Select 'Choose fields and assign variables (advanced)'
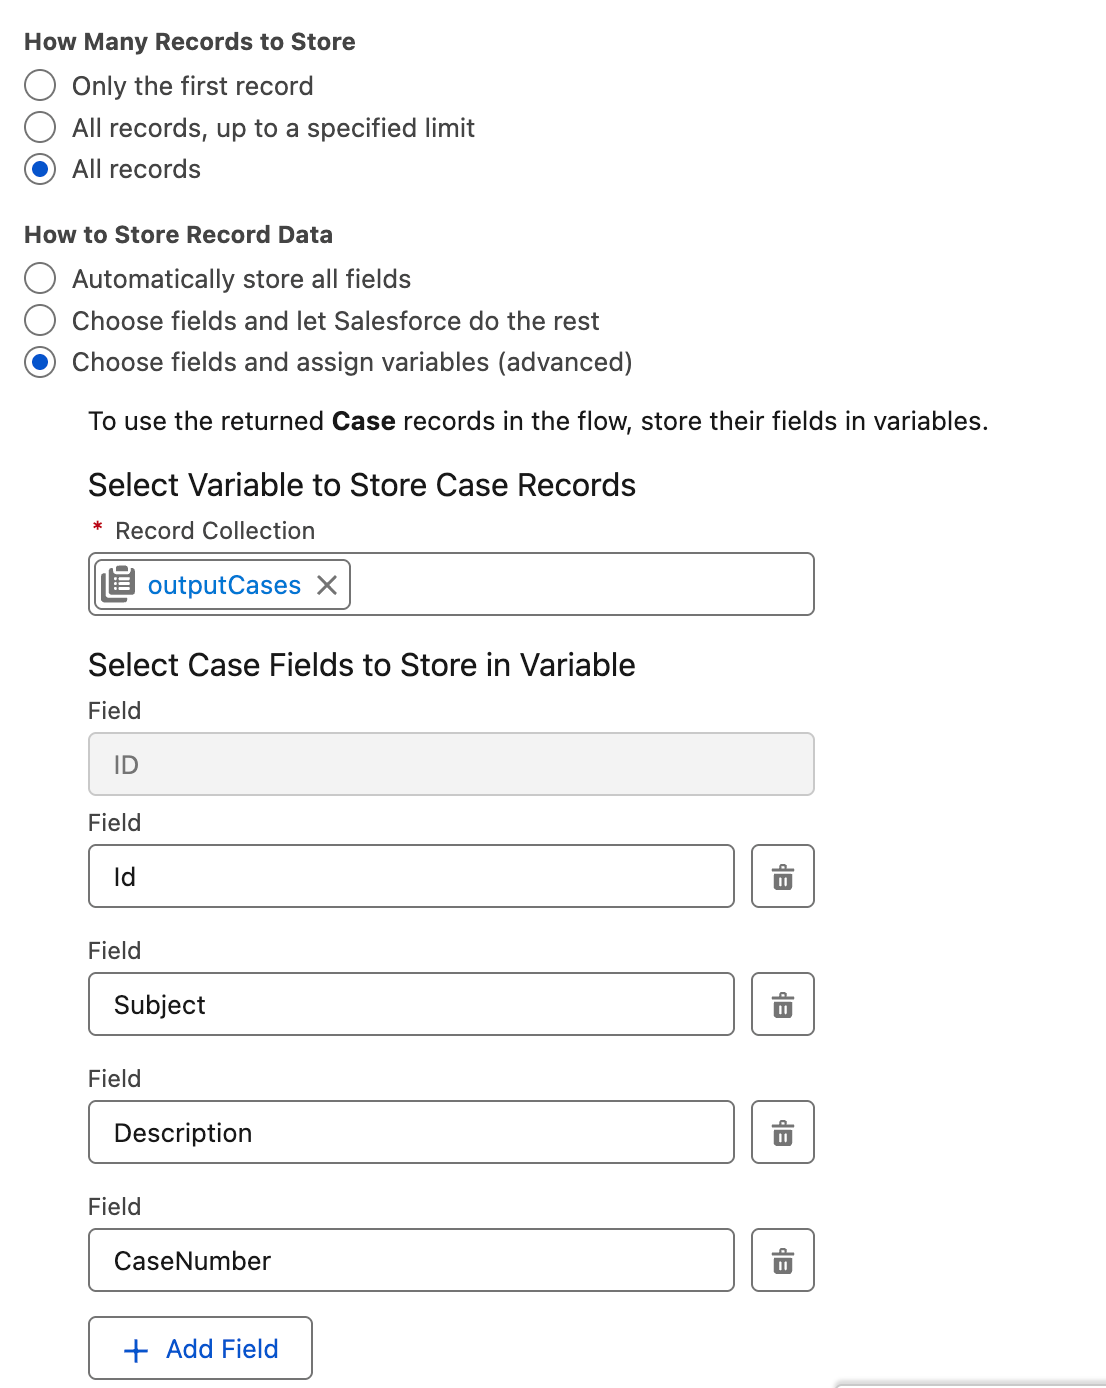 click(x=40, y=362)
